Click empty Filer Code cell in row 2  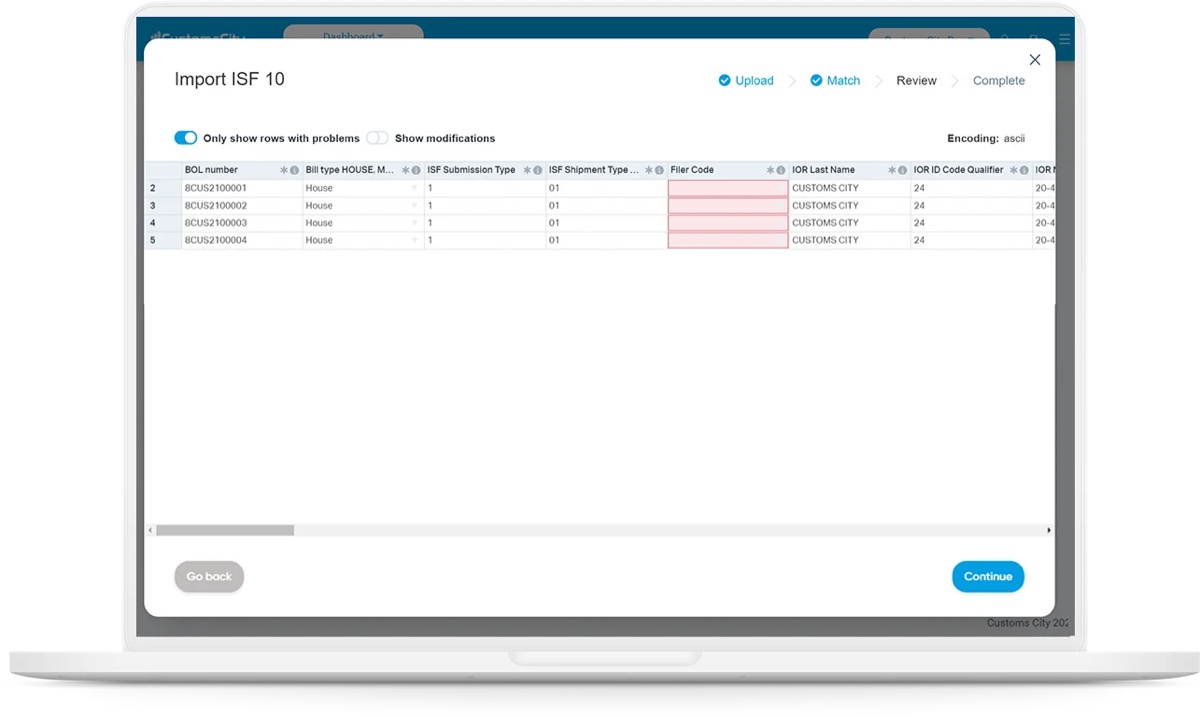pyautogui.click(x=728, y=188)
